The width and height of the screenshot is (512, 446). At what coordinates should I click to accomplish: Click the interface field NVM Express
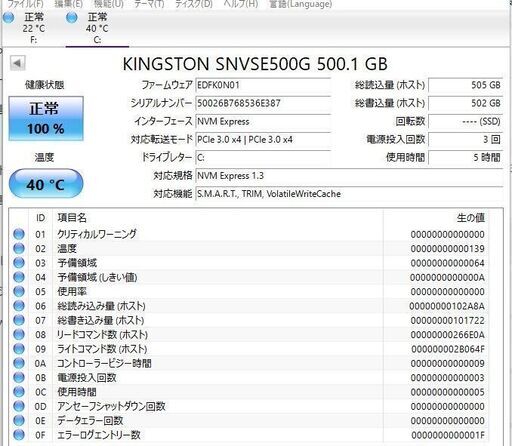[263, 121]
